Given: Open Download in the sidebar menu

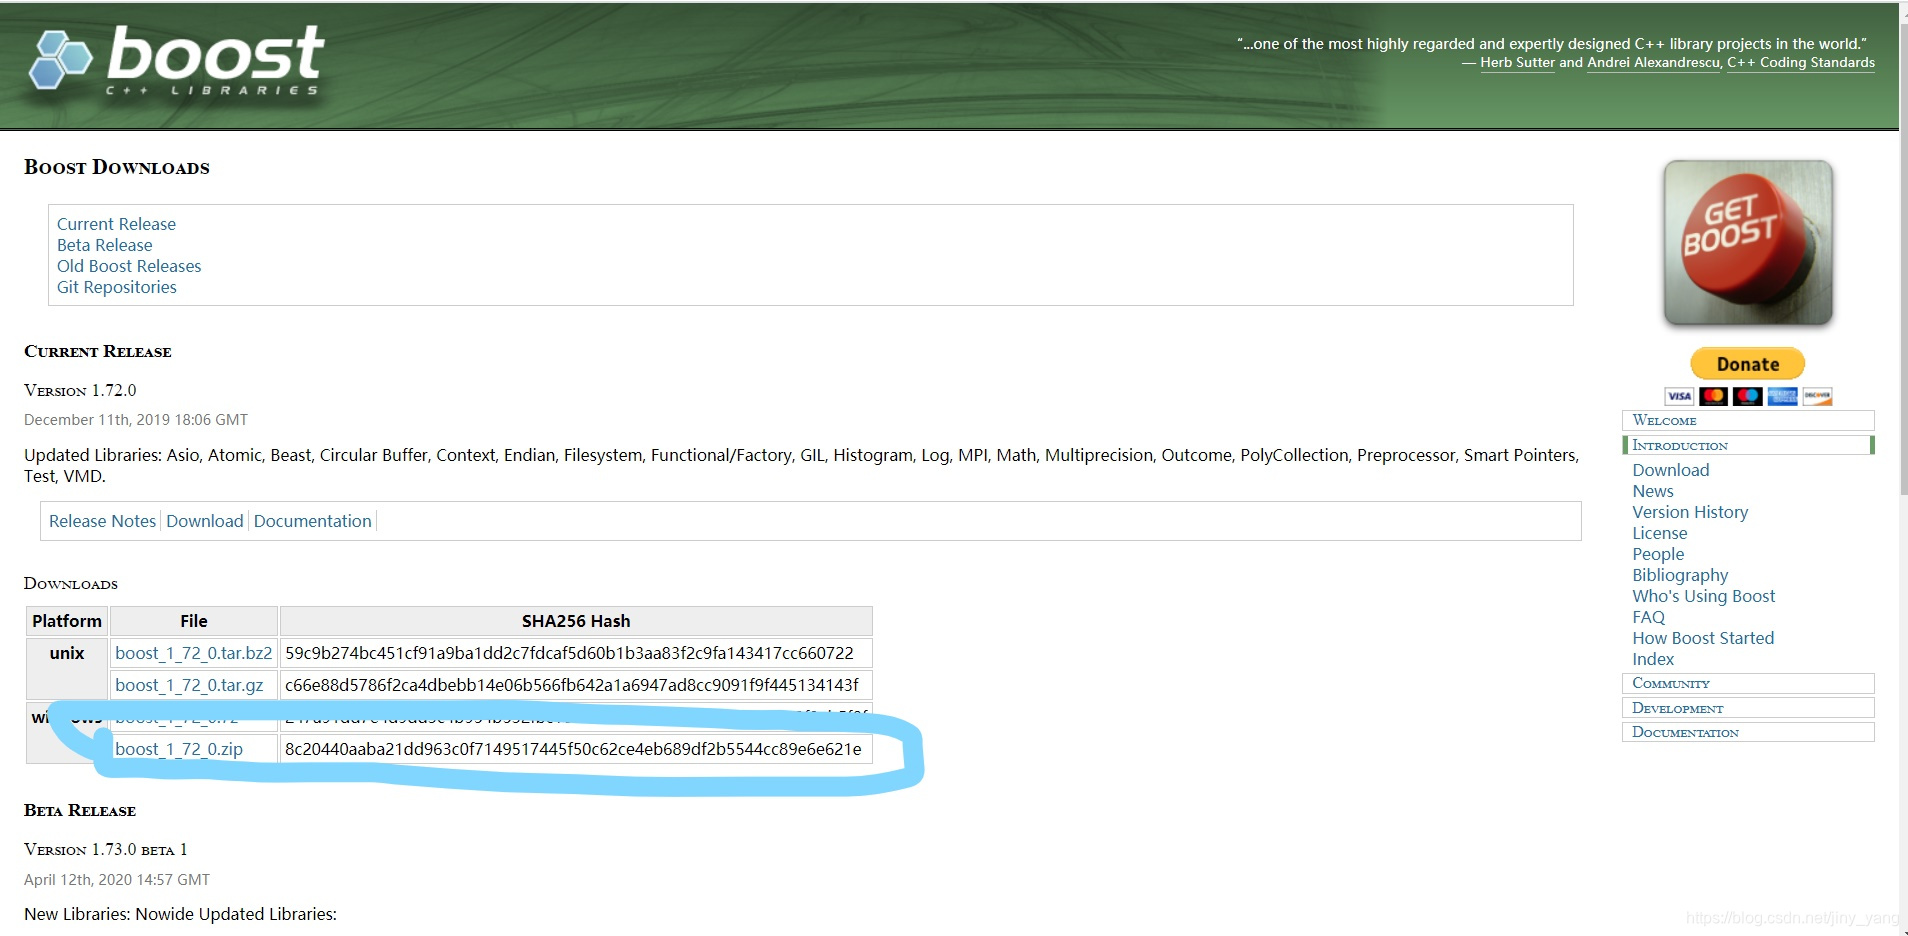Looking at the screenshot, I should tap(1671, 470).
